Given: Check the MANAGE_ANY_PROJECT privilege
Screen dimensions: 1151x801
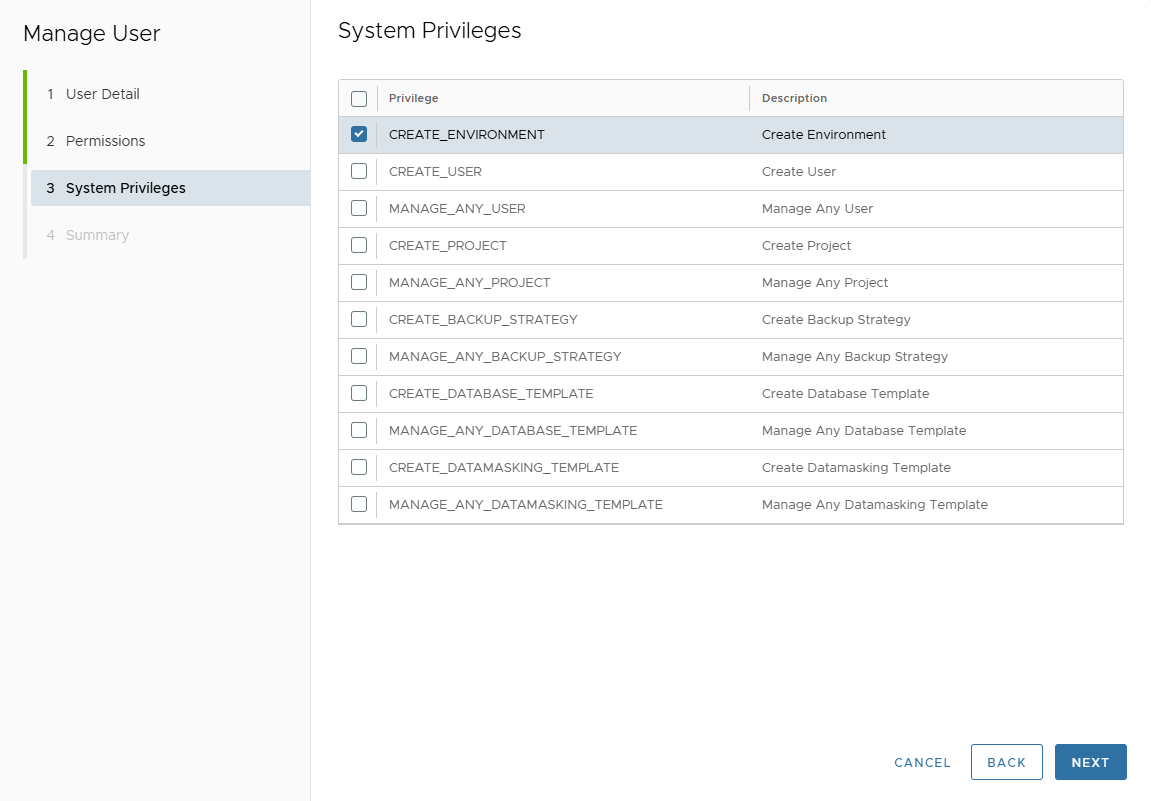Looking at the screenshot, I should [x=359, y=282].
